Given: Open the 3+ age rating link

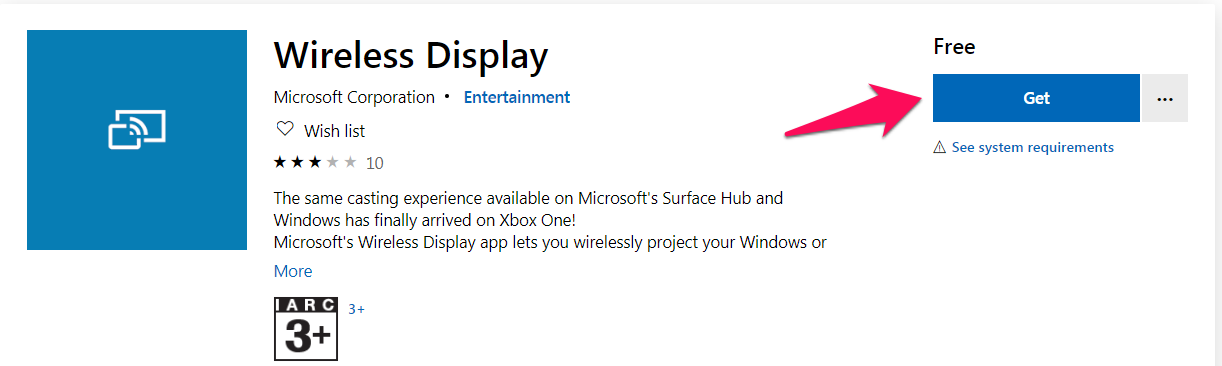Looking at the screenshot, I should pos(356,309).
